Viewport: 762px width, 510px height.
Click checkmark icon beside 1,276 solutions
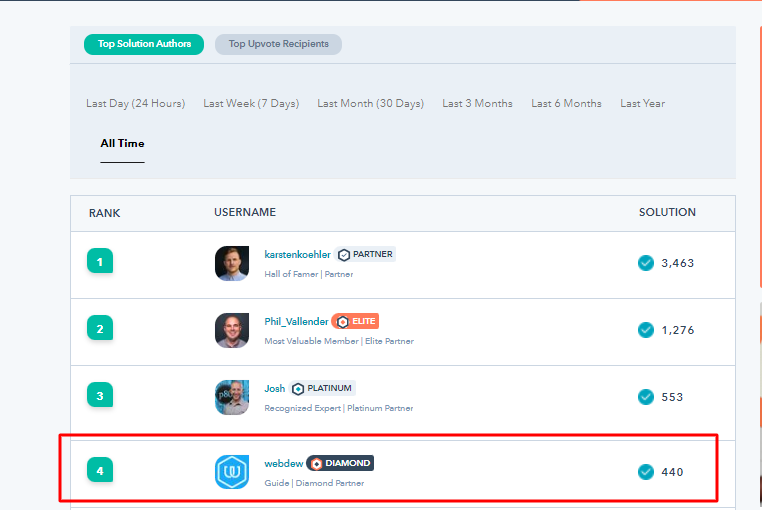point(646,330)
